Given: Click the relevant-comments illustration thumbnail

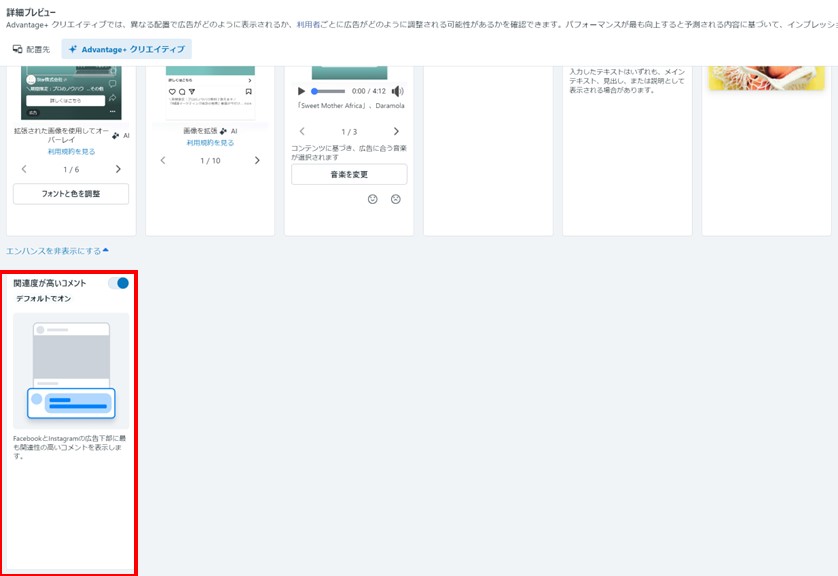Looking at the screenshot, I should [x=71, y=371].
